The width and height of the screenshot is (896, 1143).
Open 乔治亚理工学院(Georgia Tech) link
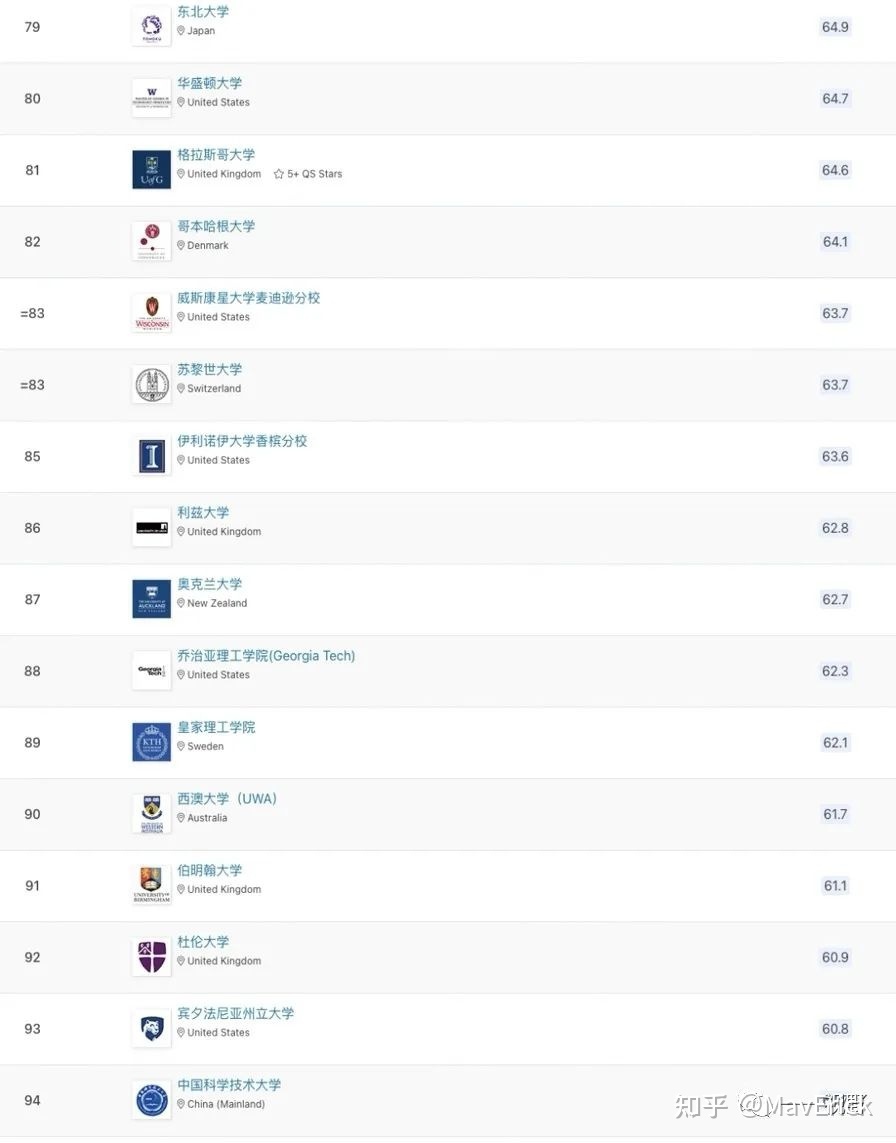[266, 655]
